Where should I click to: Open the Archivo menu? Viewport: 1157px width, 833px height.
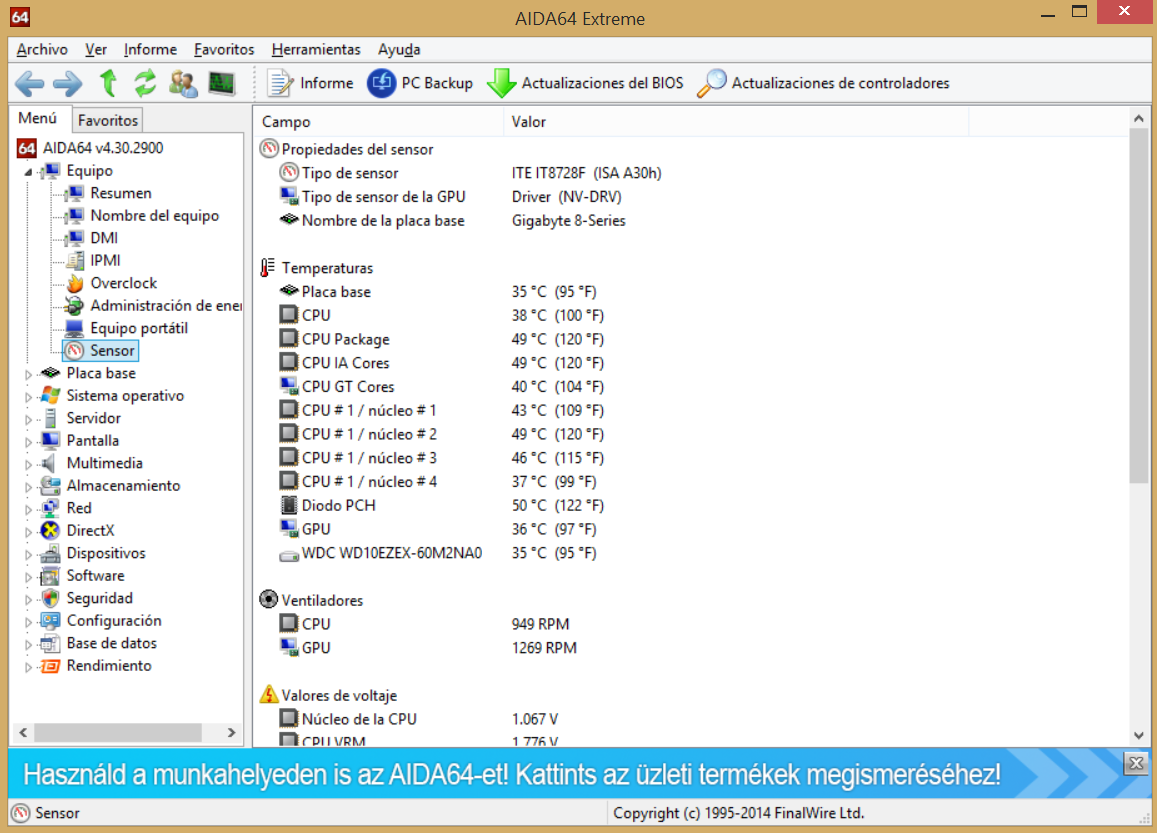[42, 49]
